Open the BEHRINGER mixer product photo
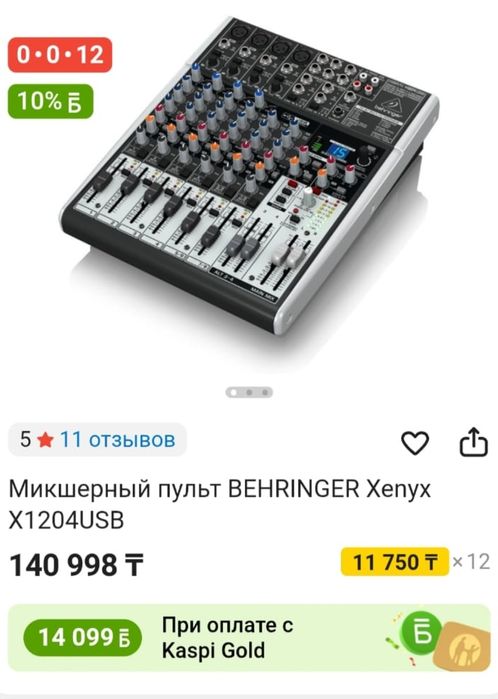The width and height of the screenshot is (498, 699). coord(249,176)
